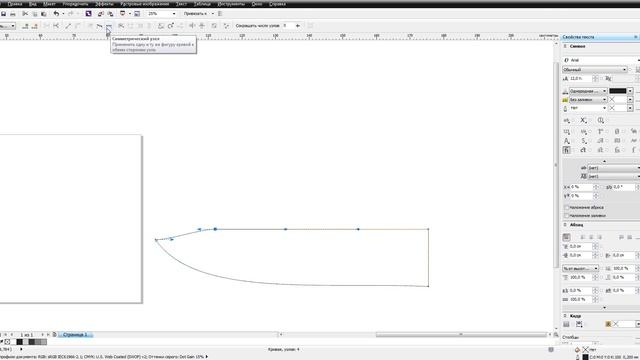Click the Add page icon beside Страница 1
The image size is (640, 360).
pos(54,335)
